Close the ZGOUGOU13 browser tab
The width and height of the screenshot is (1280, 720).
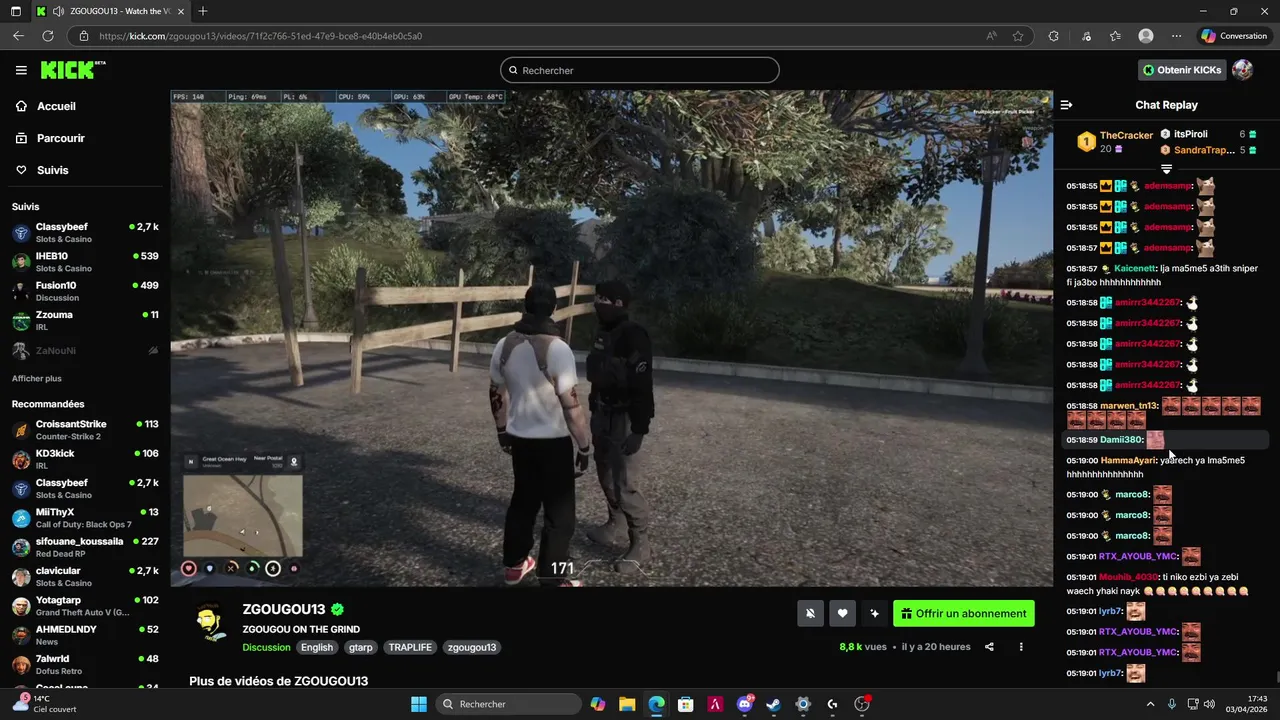point(181,11)
